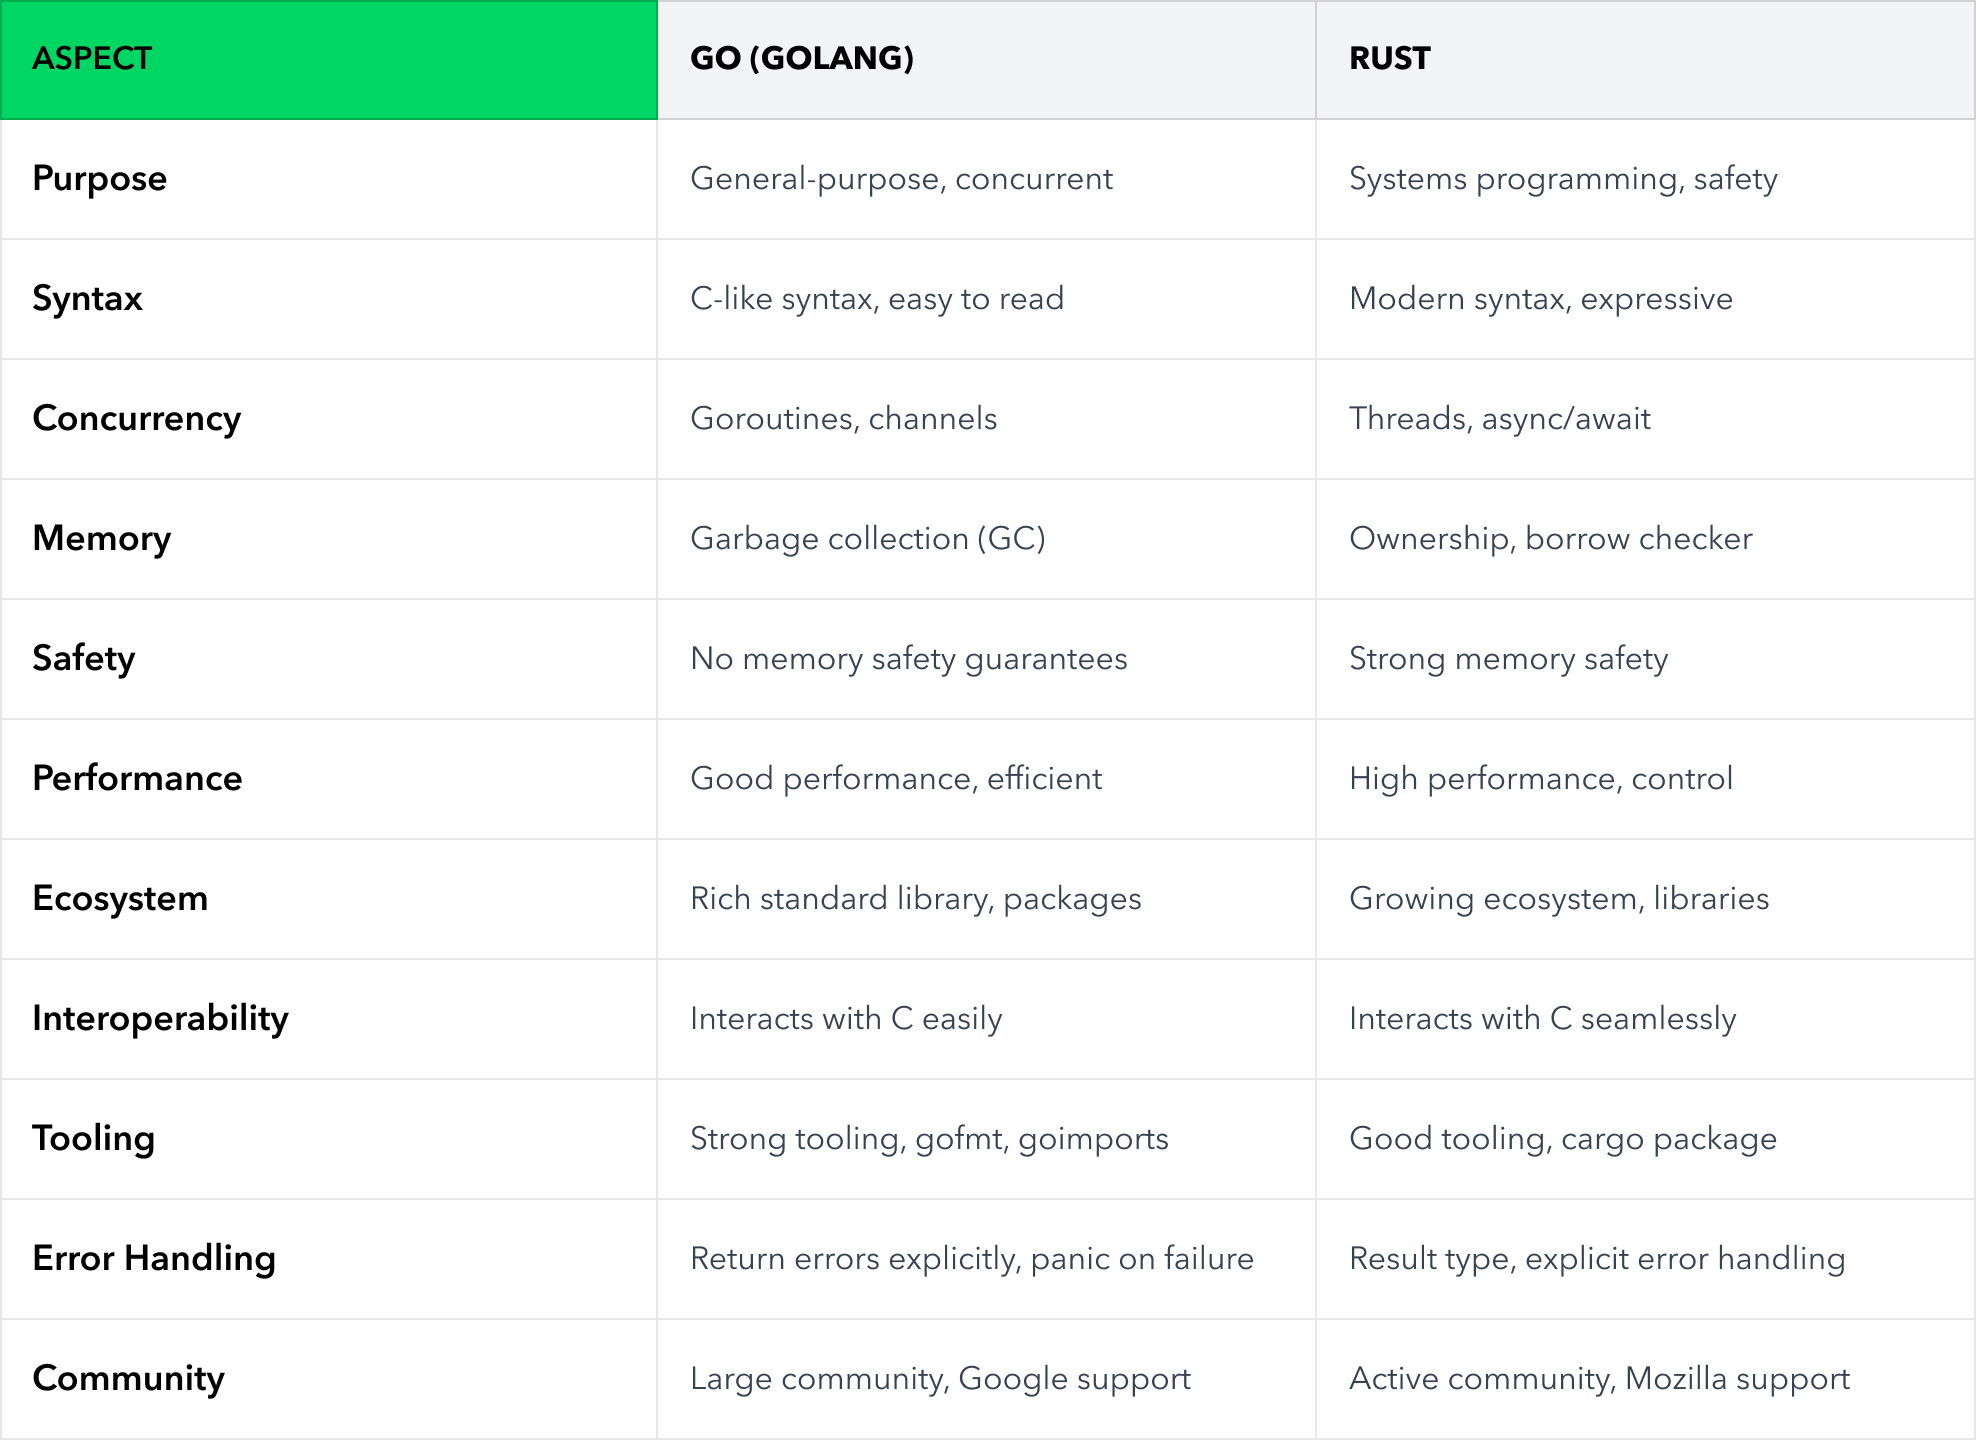Select the Safety row label
1976x1440 pixels.
(84, 659)
